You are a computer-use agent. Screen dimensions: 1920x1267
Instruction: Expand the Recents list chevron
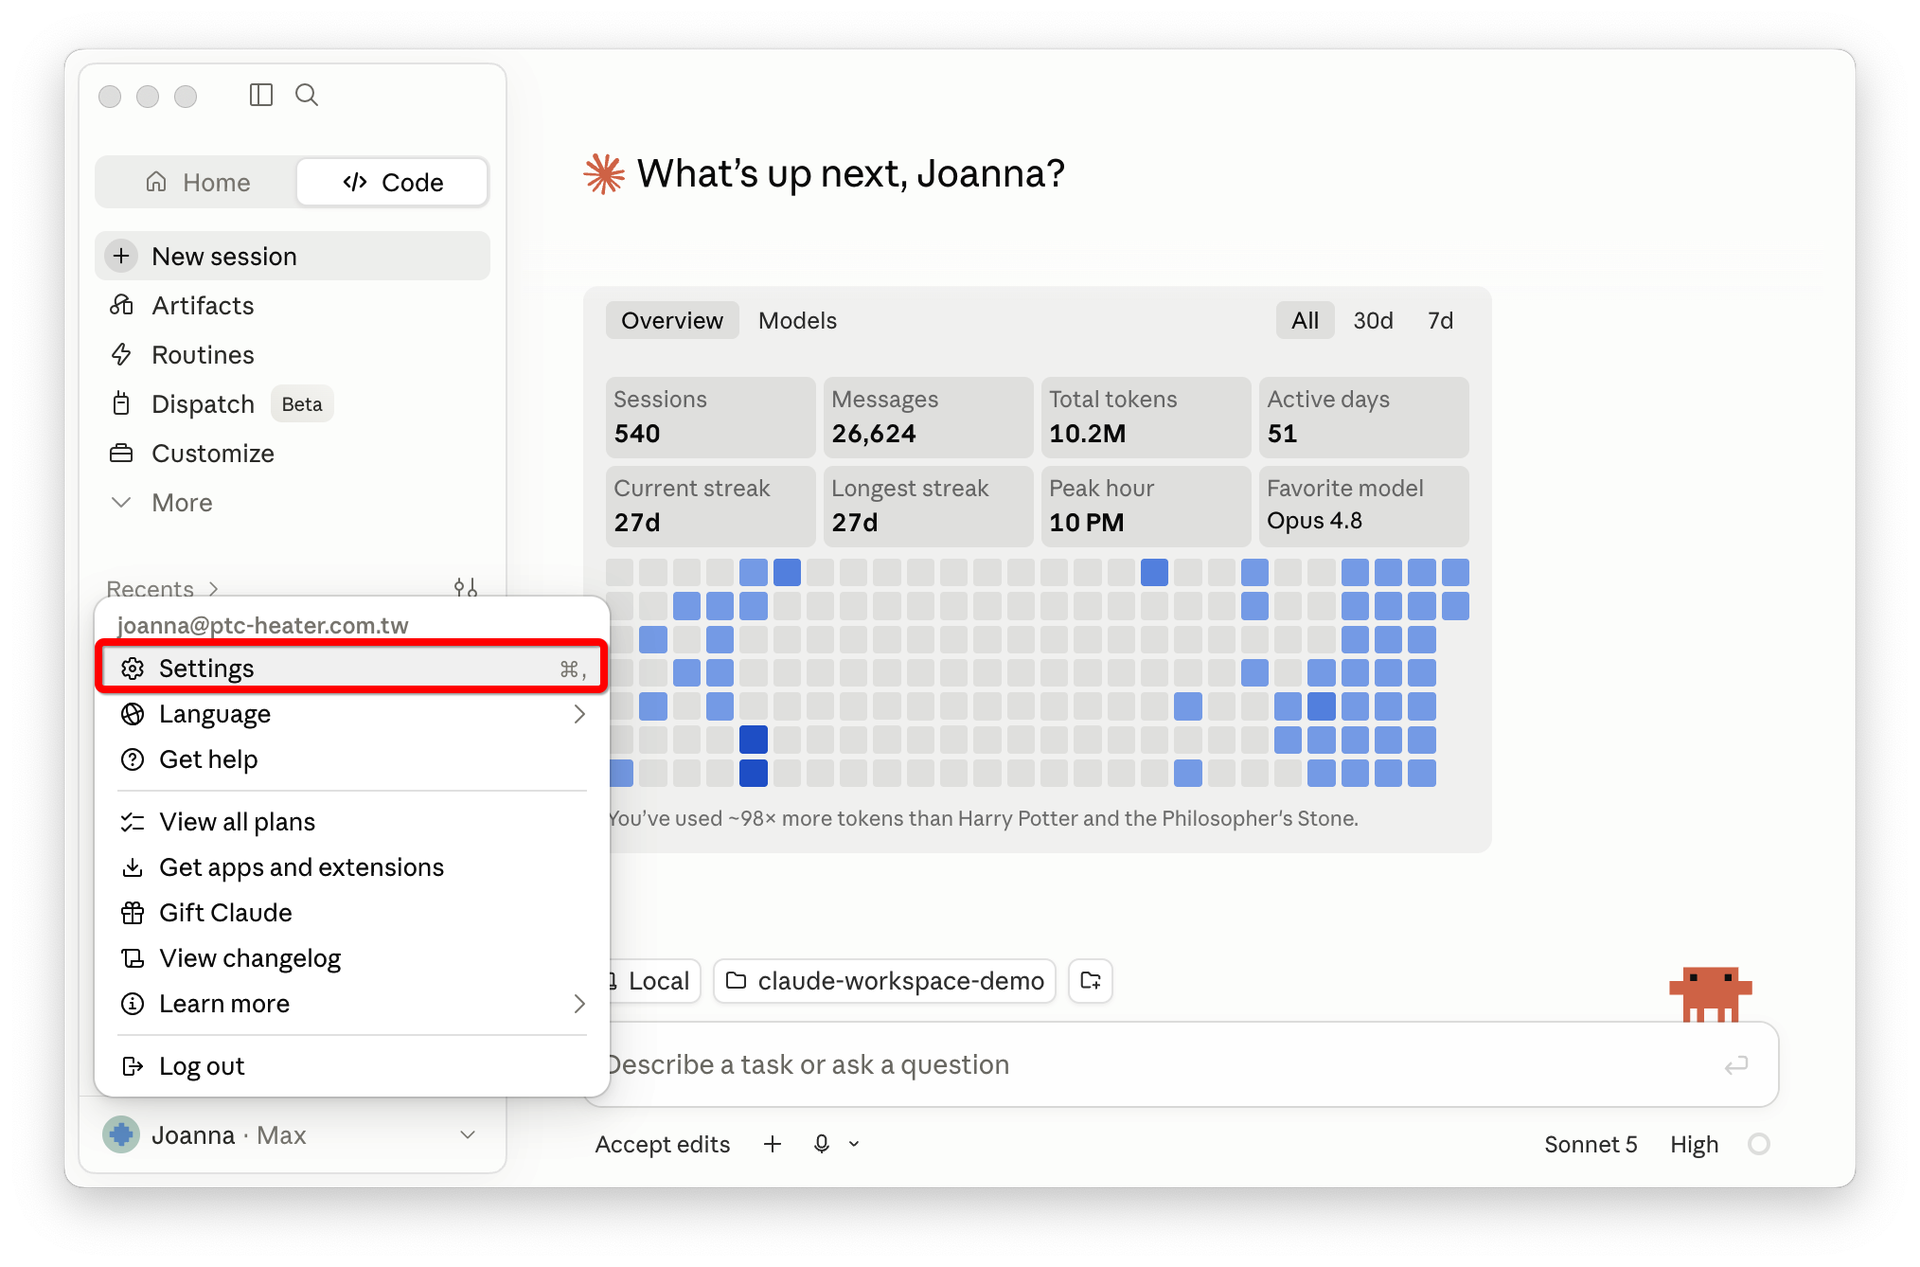click(213, 588)
